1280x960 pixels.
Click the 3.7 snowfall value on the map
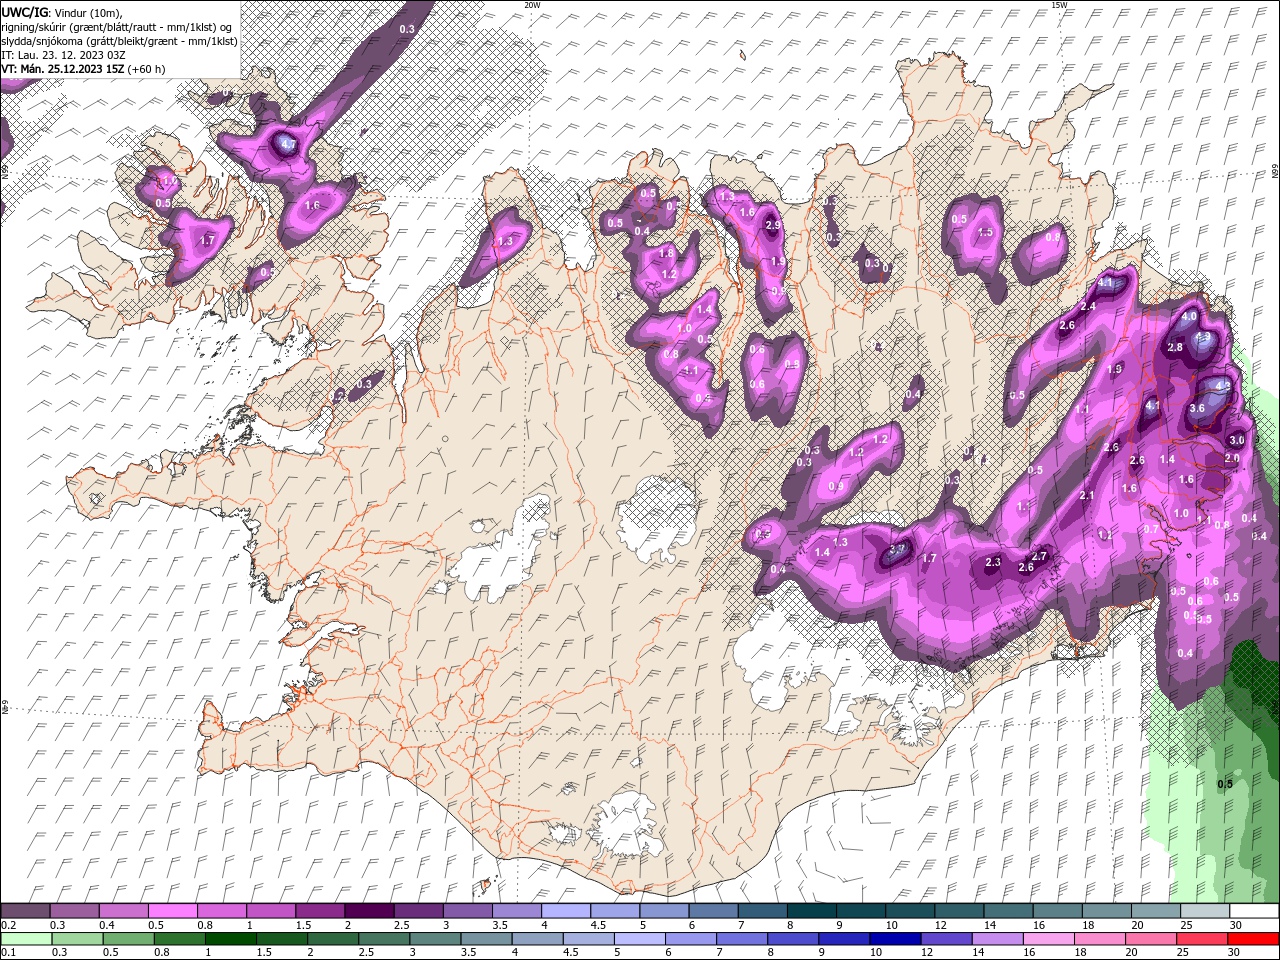tap(897, 548)
